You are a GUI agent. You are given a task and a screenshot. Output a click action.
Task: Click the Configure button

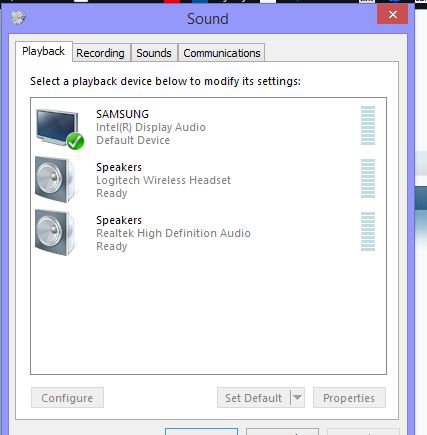coord(67,397)
